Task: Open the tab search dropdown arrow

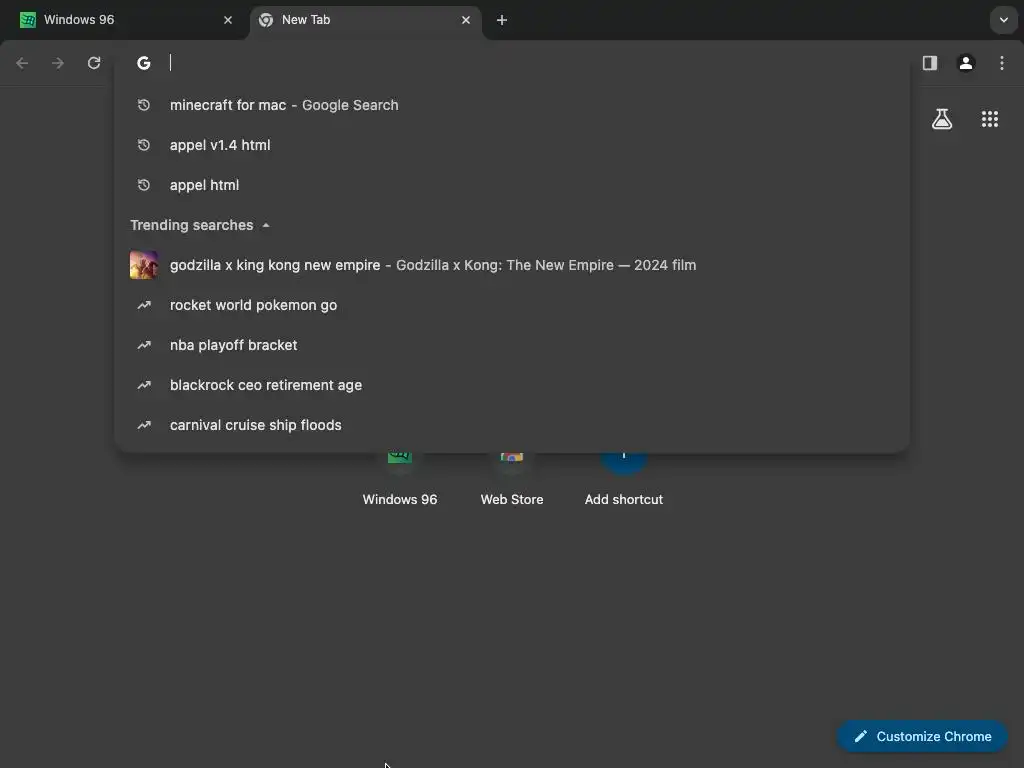Action: pyautogui.click(x=1004, y=20)
